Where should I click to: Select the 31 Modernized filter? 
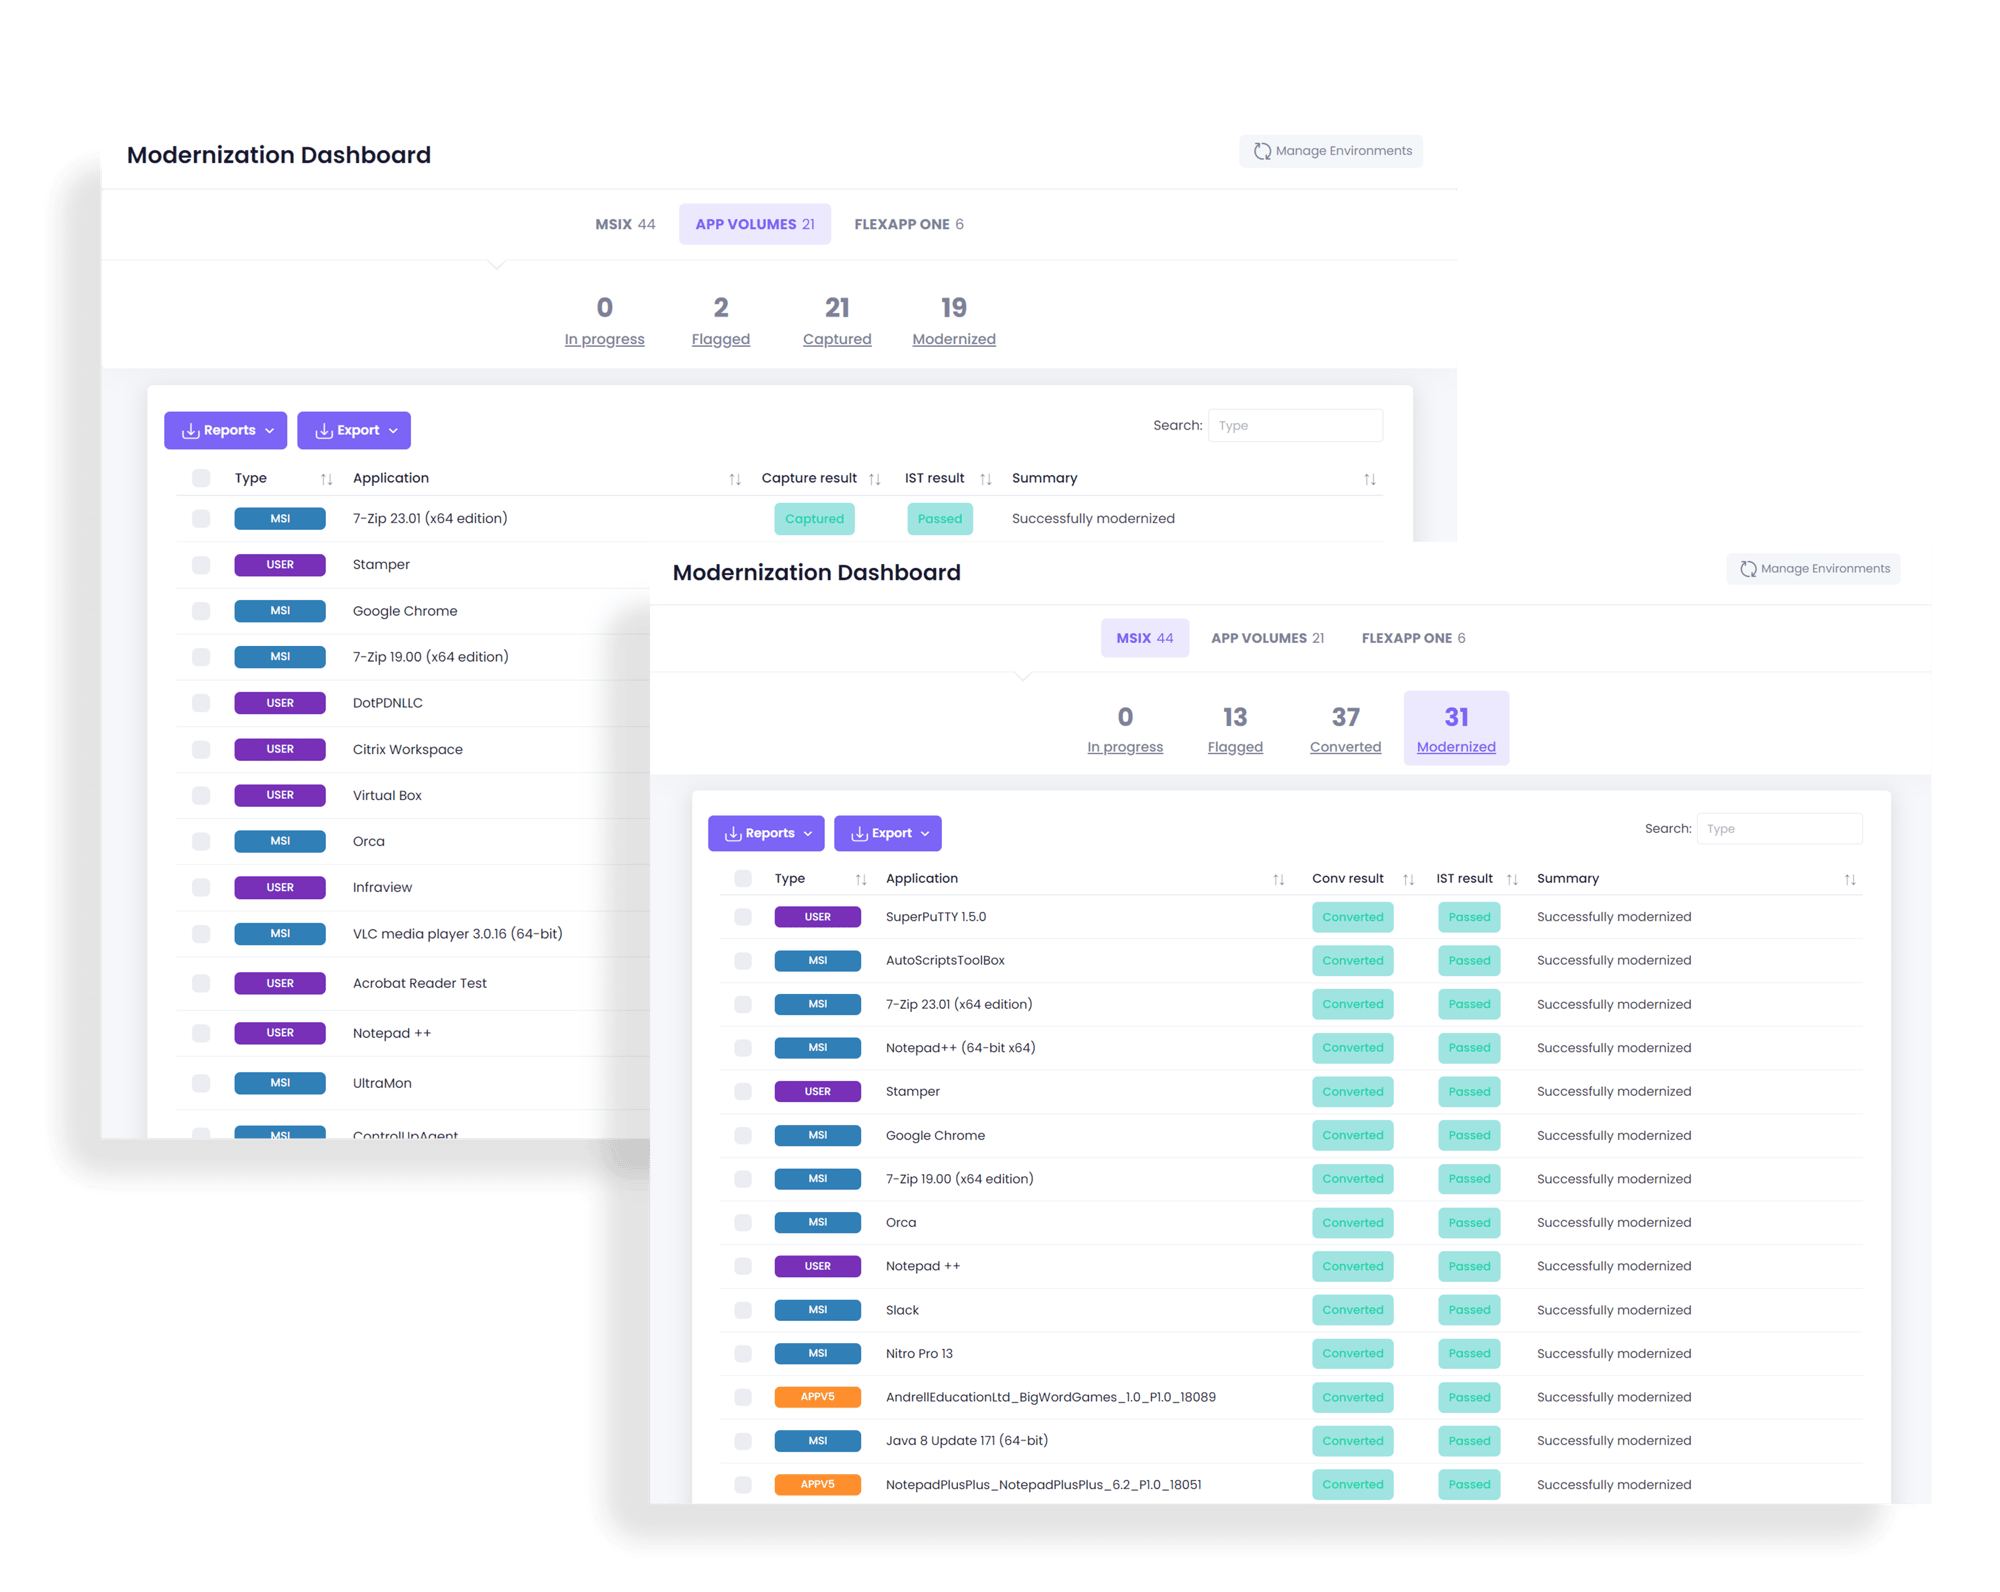click(x=1456, y=729)
